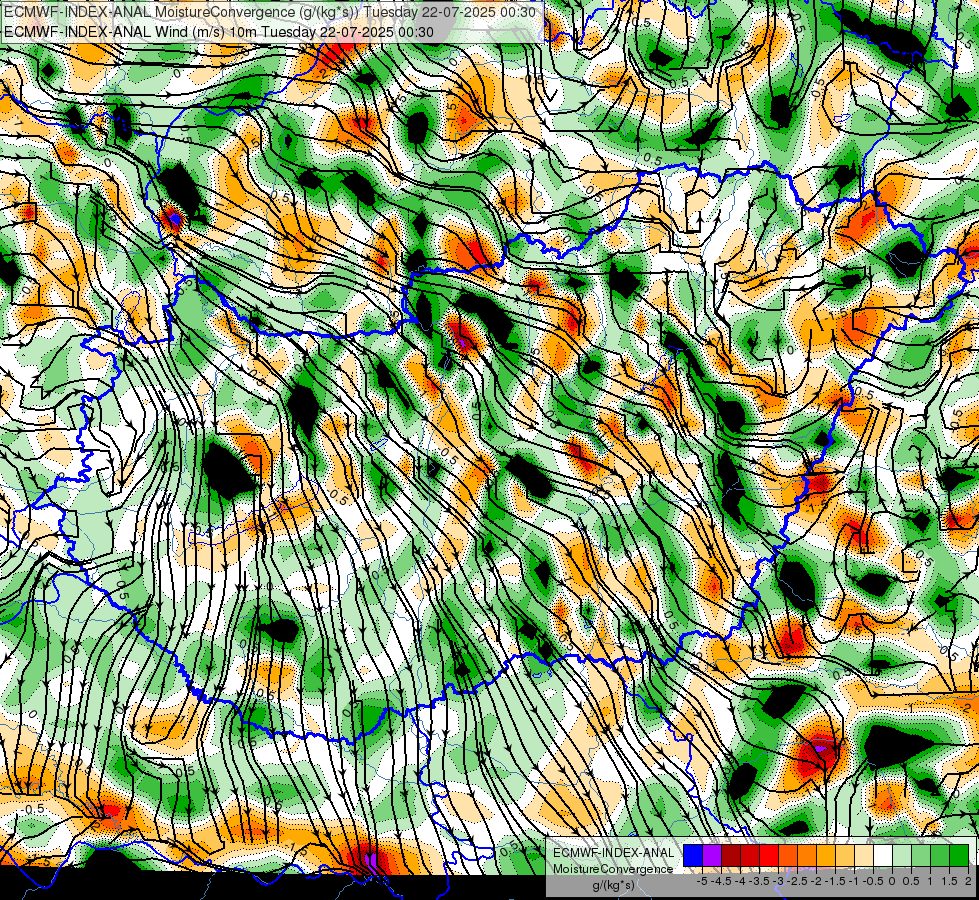Select the red-orange swatch between -3 and -2.5
The width and height of the screenshot is (979, 900).
(x=788, y=855)
